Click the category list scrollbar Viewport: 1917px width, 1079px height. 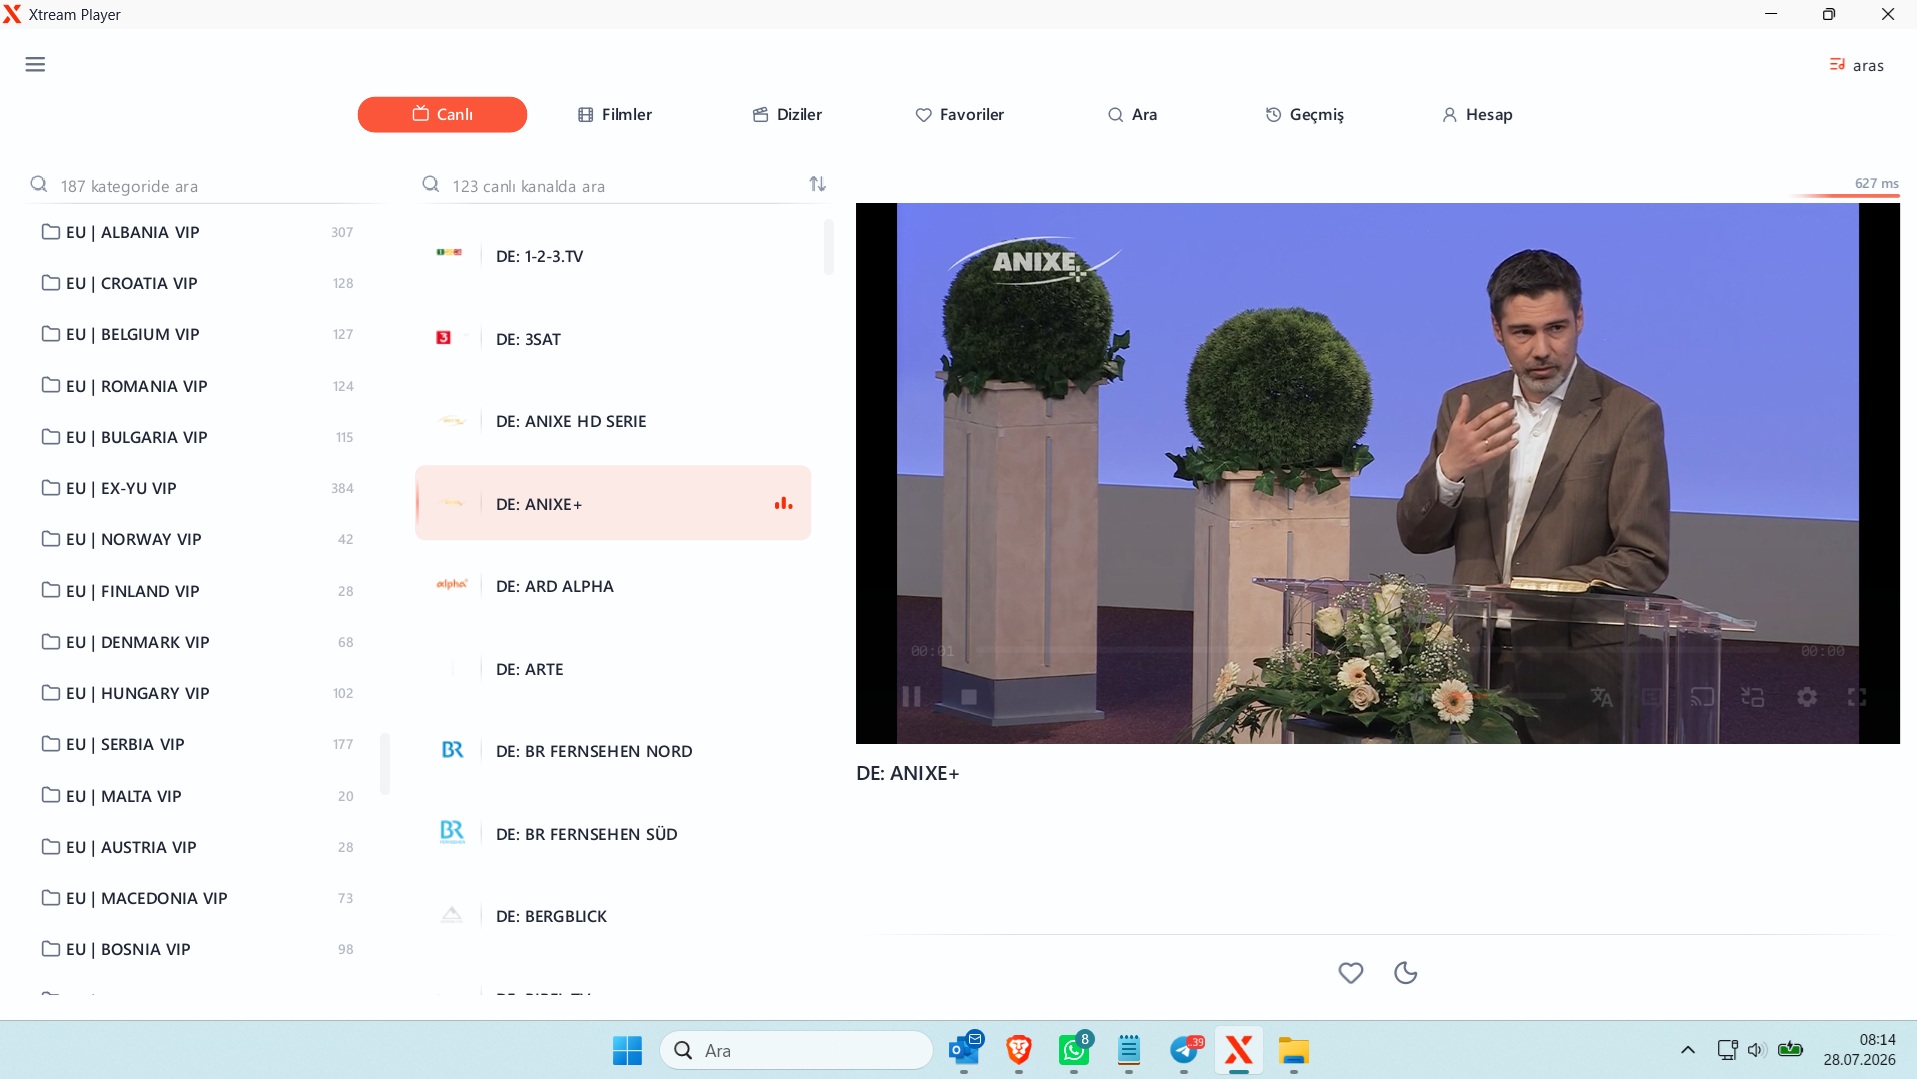(x=385, y=764)
